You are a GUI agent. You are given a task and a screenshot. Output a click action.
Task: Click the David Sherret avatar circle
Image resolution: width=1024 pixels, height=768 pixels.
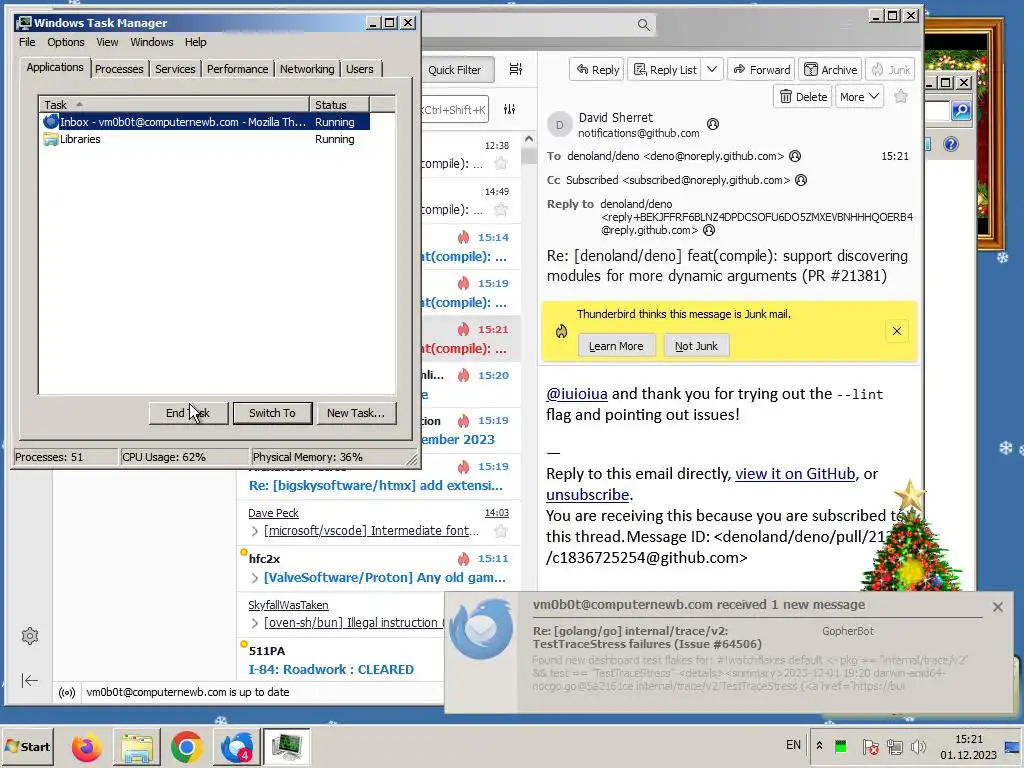[x=560, y=125]
